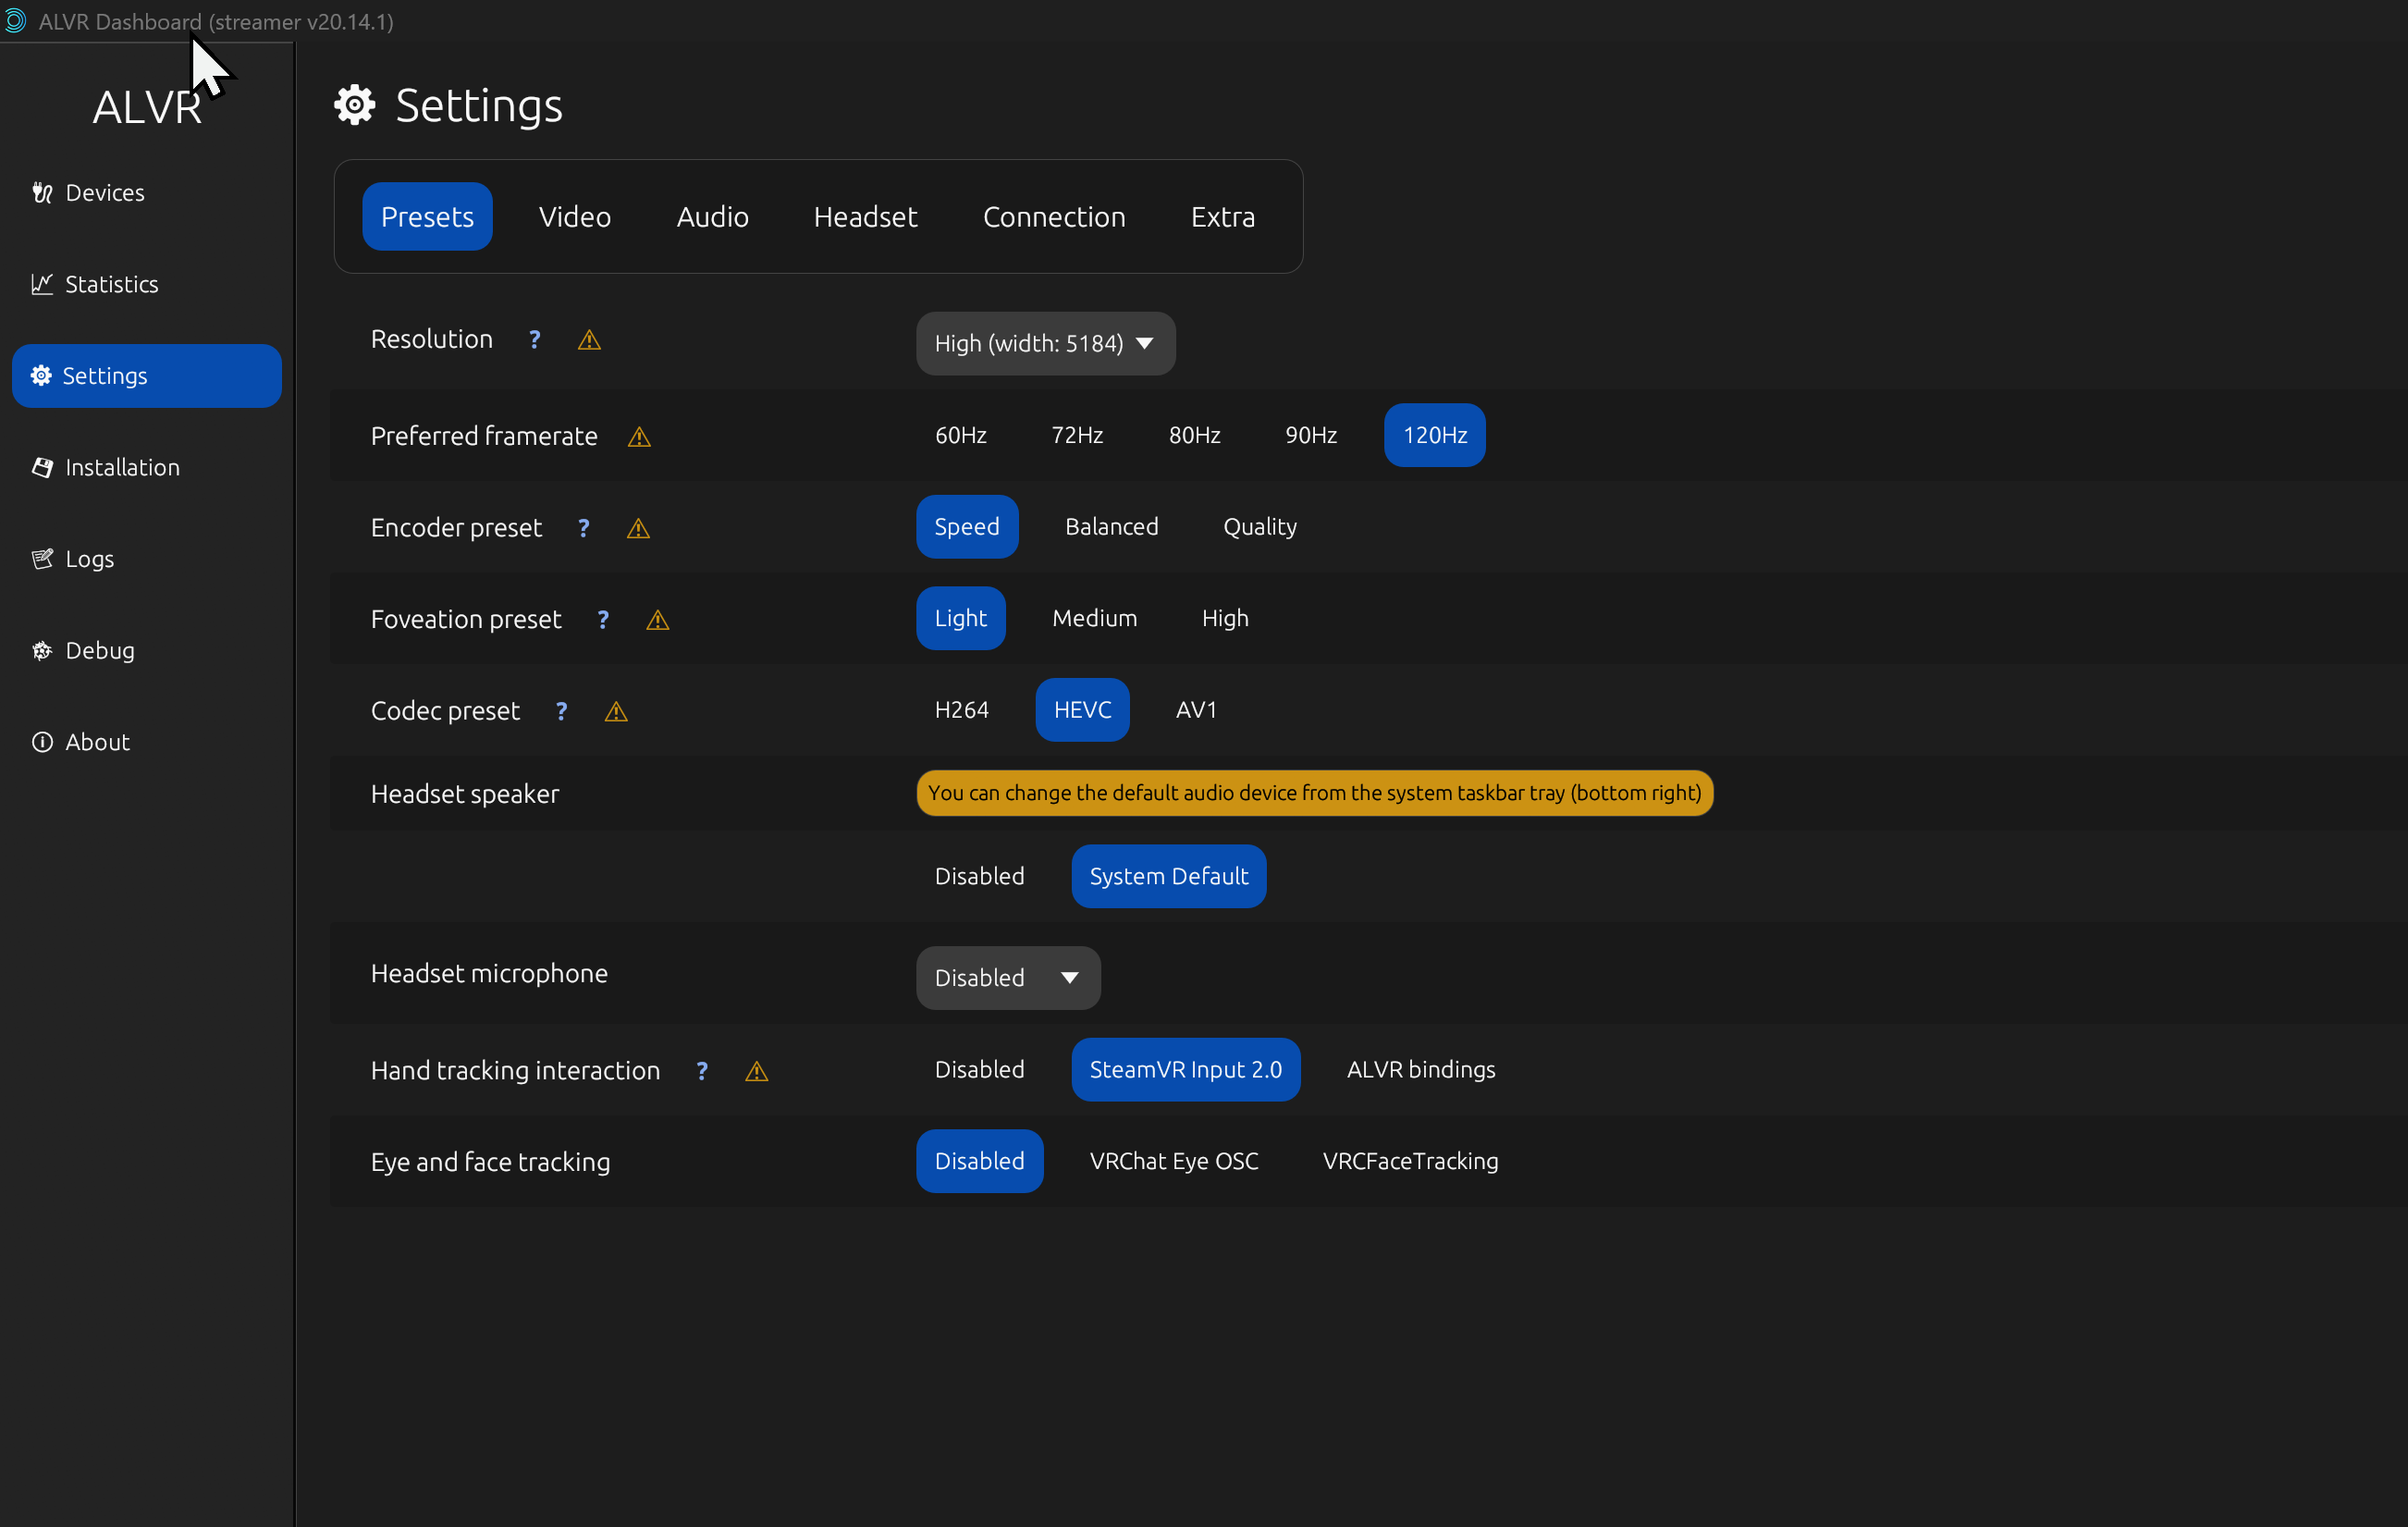Image resolution: width=2408 pixels, height=1527 pixels.
Task: Switch to the Connection settings tab
Action: click(x=1053, y=216)
